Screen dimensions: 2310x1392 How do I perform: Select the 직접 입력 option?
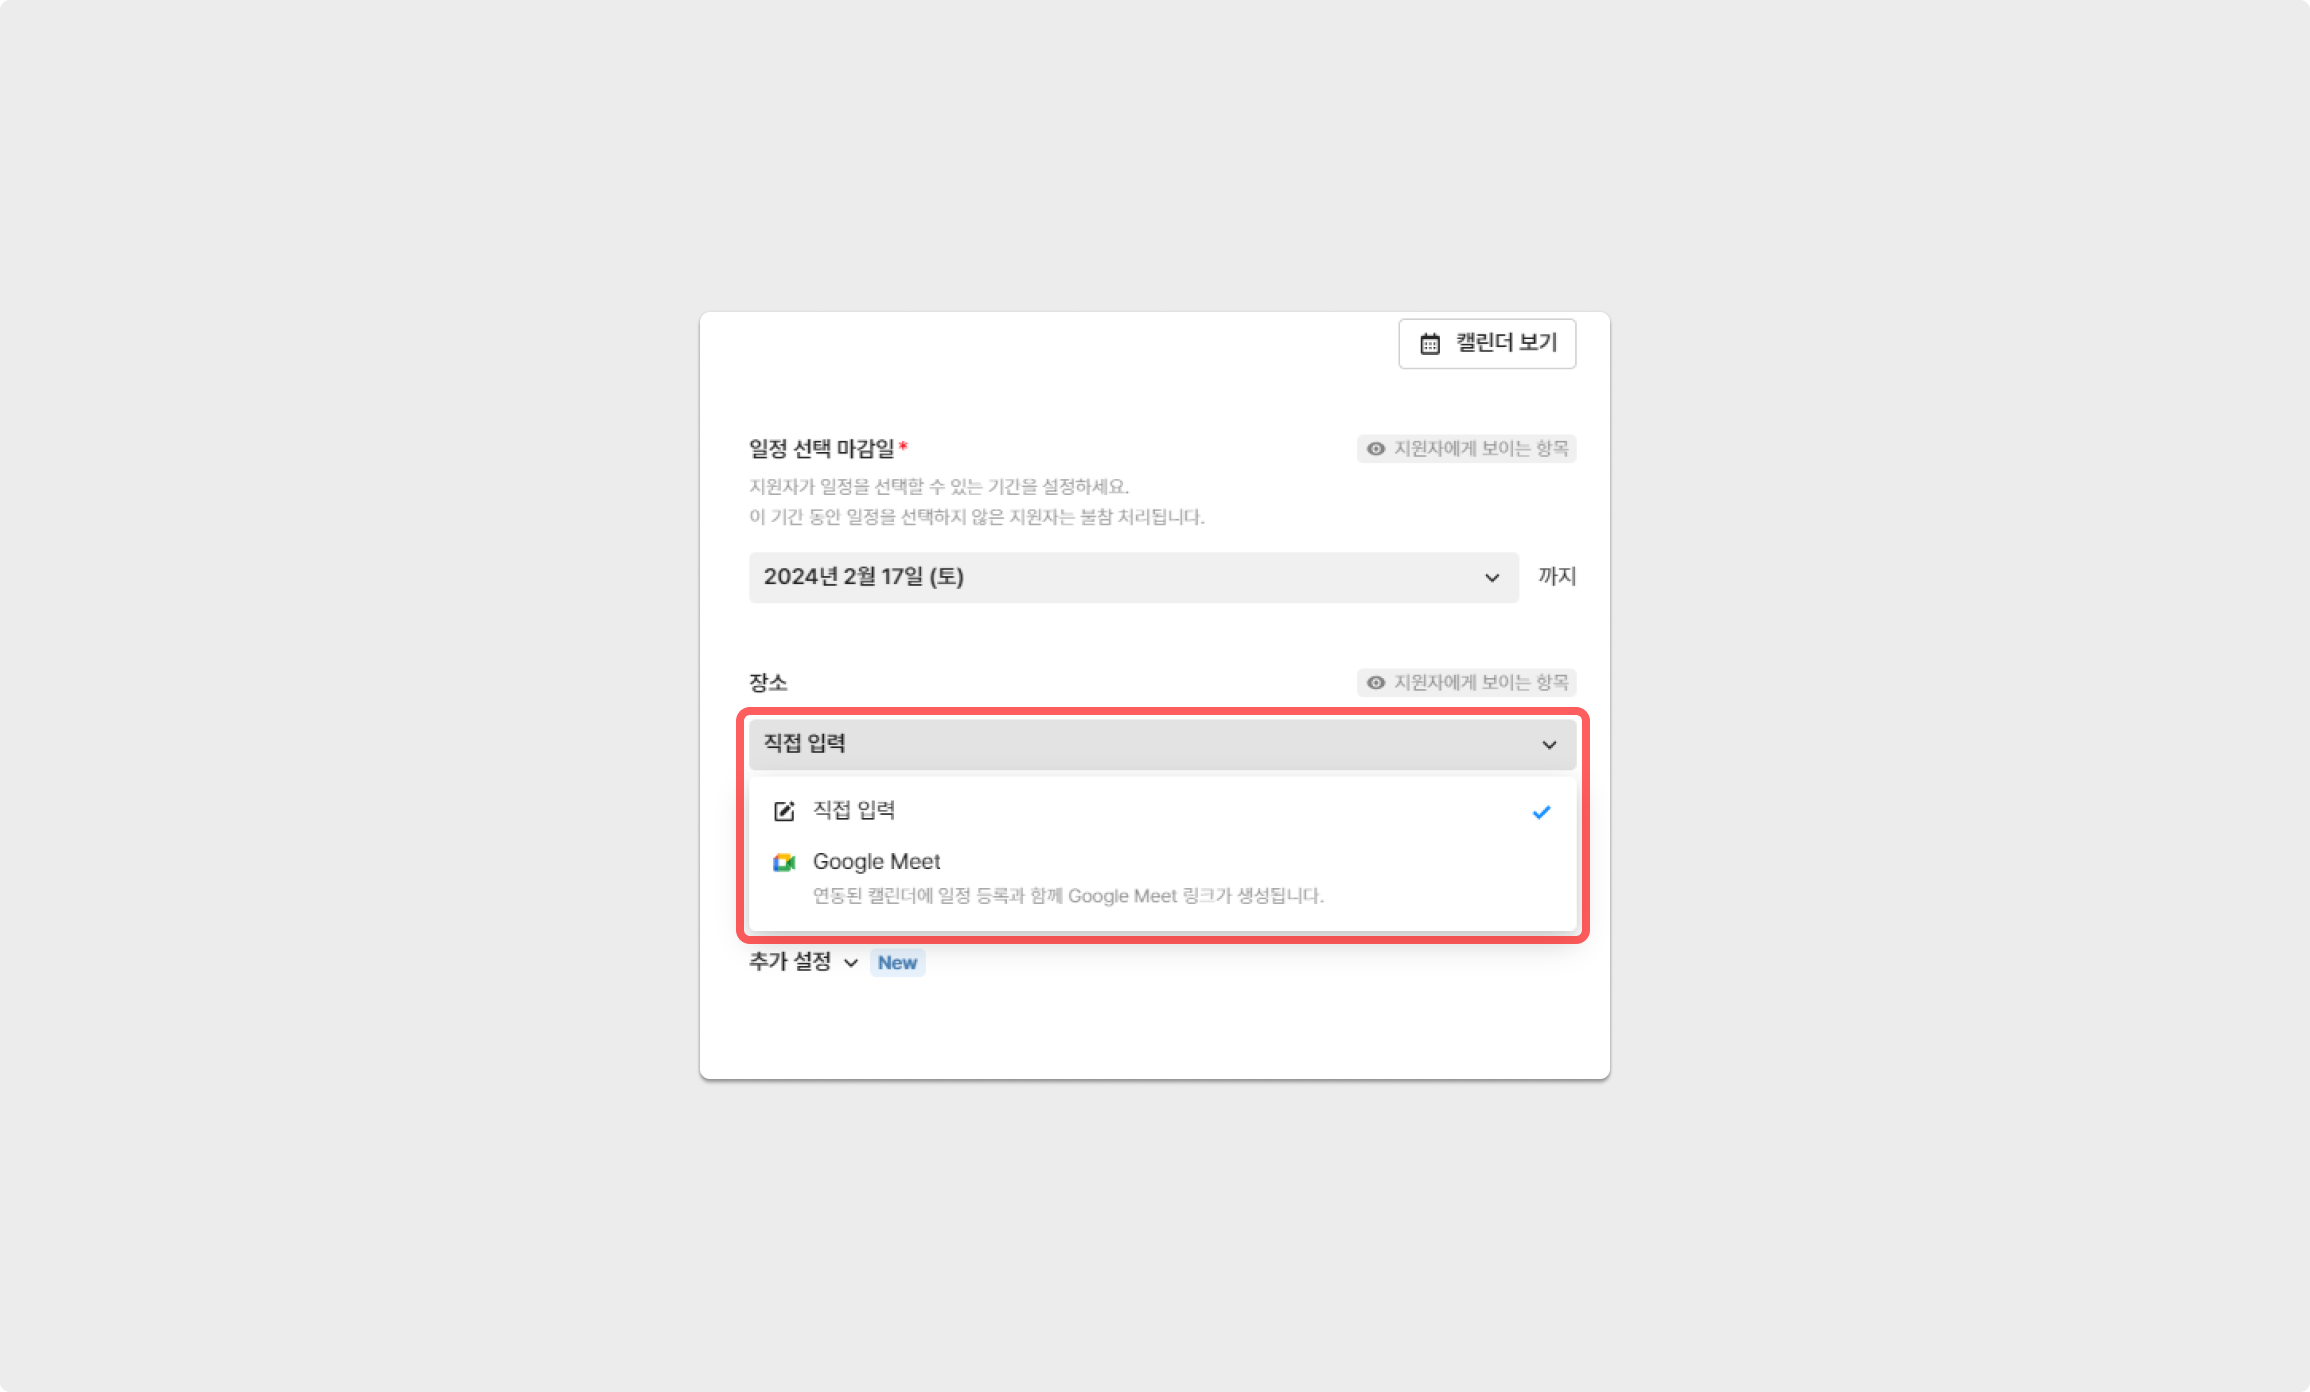[1162, 811]
